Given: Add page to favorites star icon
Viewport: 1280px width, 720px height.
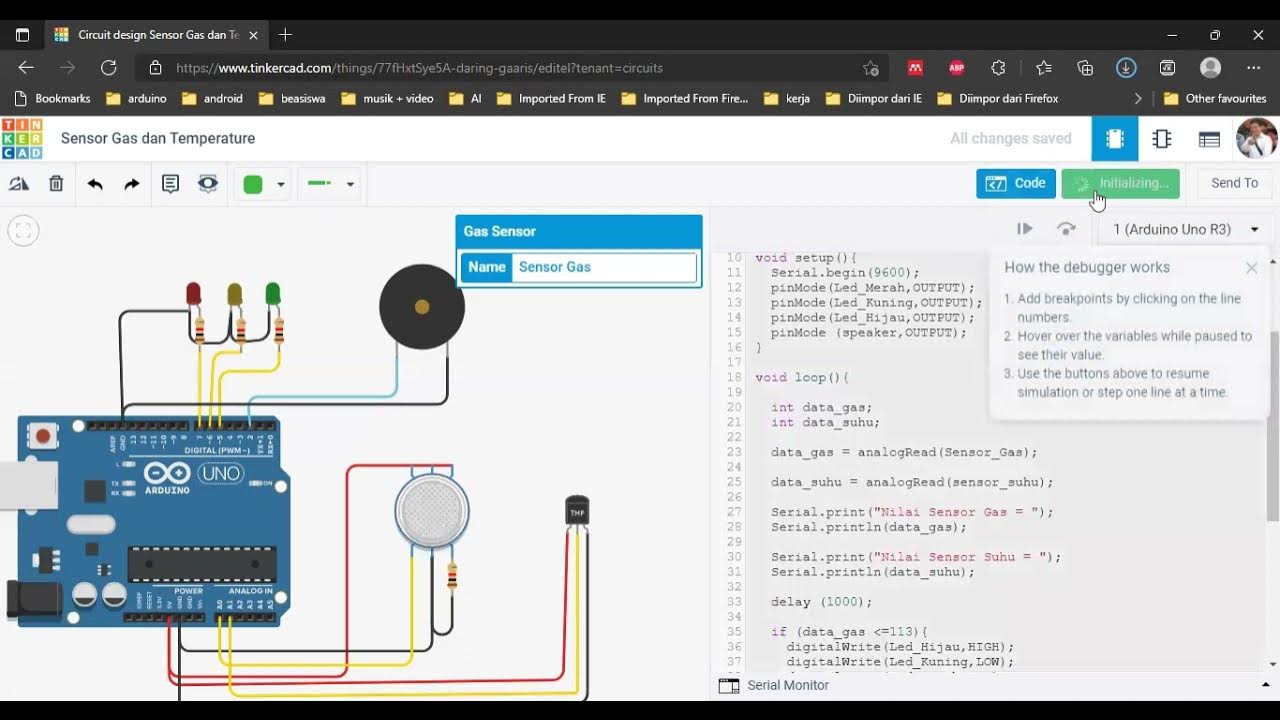Looking at the screenshot, I should pyautogui.click(x=870, y=68).
